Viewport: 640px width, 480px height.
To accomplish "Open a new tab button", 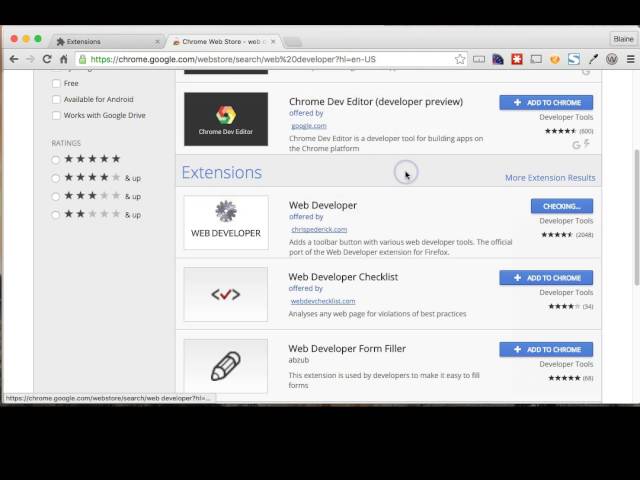I will point(293,42).
